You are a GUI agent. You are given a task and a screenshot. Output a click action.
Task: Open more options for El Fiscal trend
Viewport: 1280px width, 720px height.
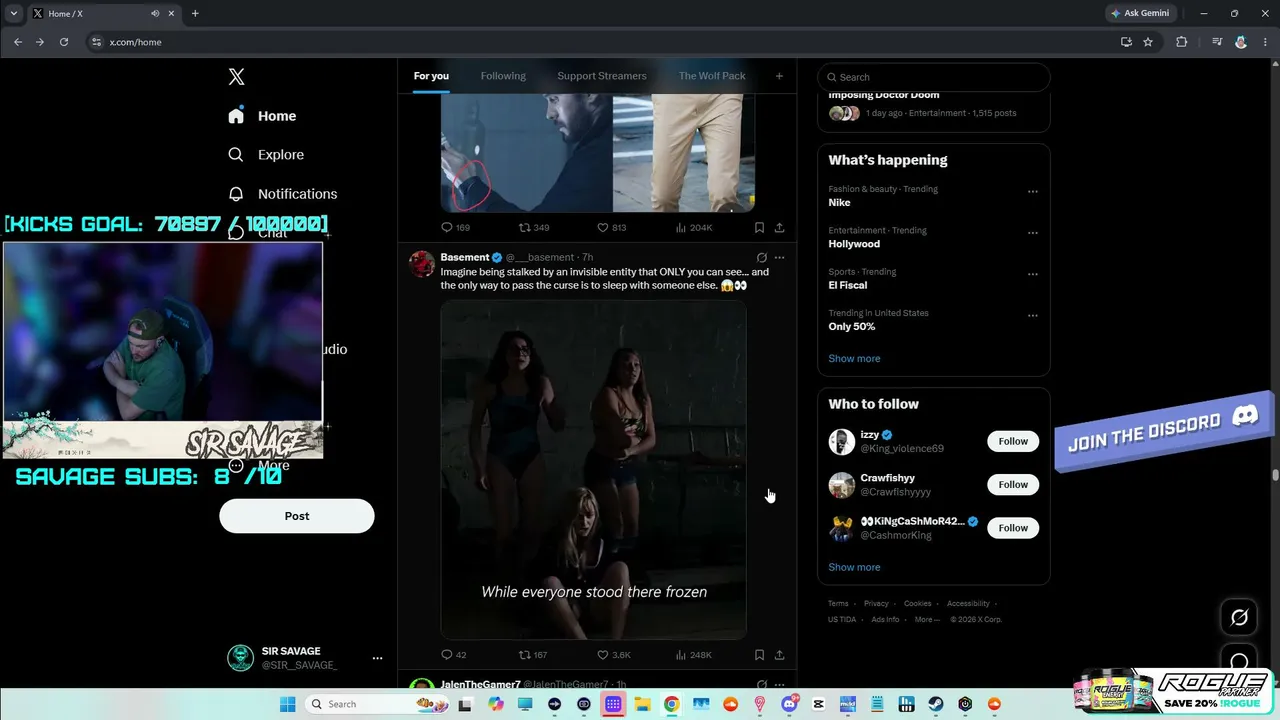coord(1033,274)
